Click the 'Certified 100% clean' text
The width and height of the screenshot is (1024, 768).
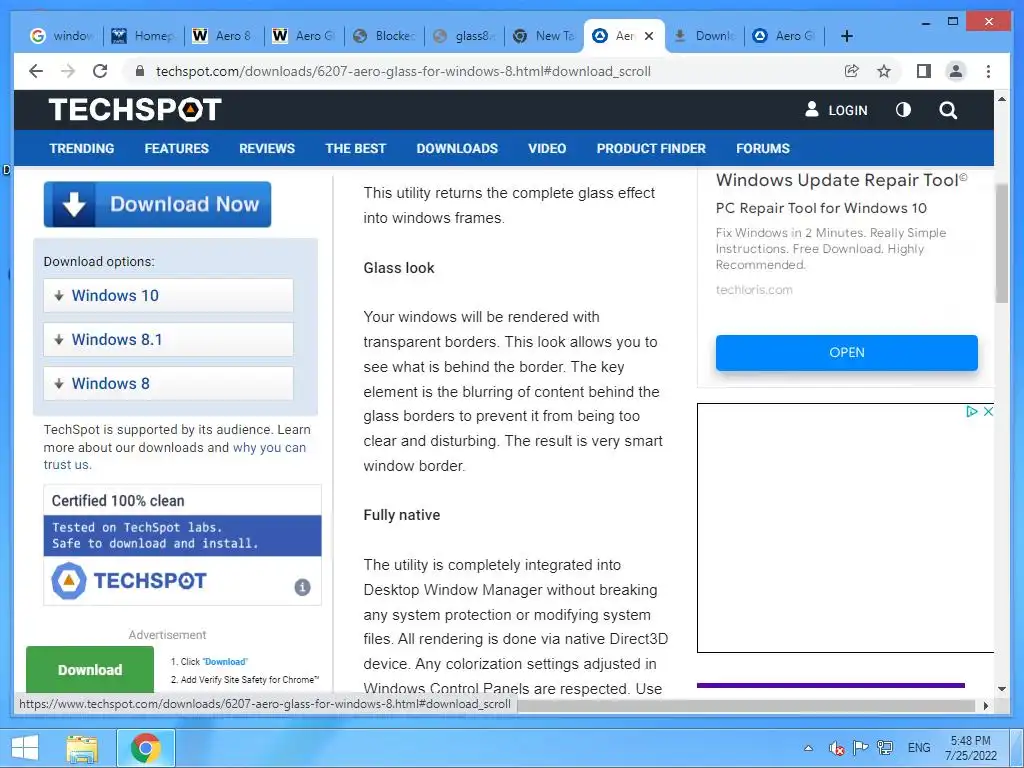pos(118,501)
